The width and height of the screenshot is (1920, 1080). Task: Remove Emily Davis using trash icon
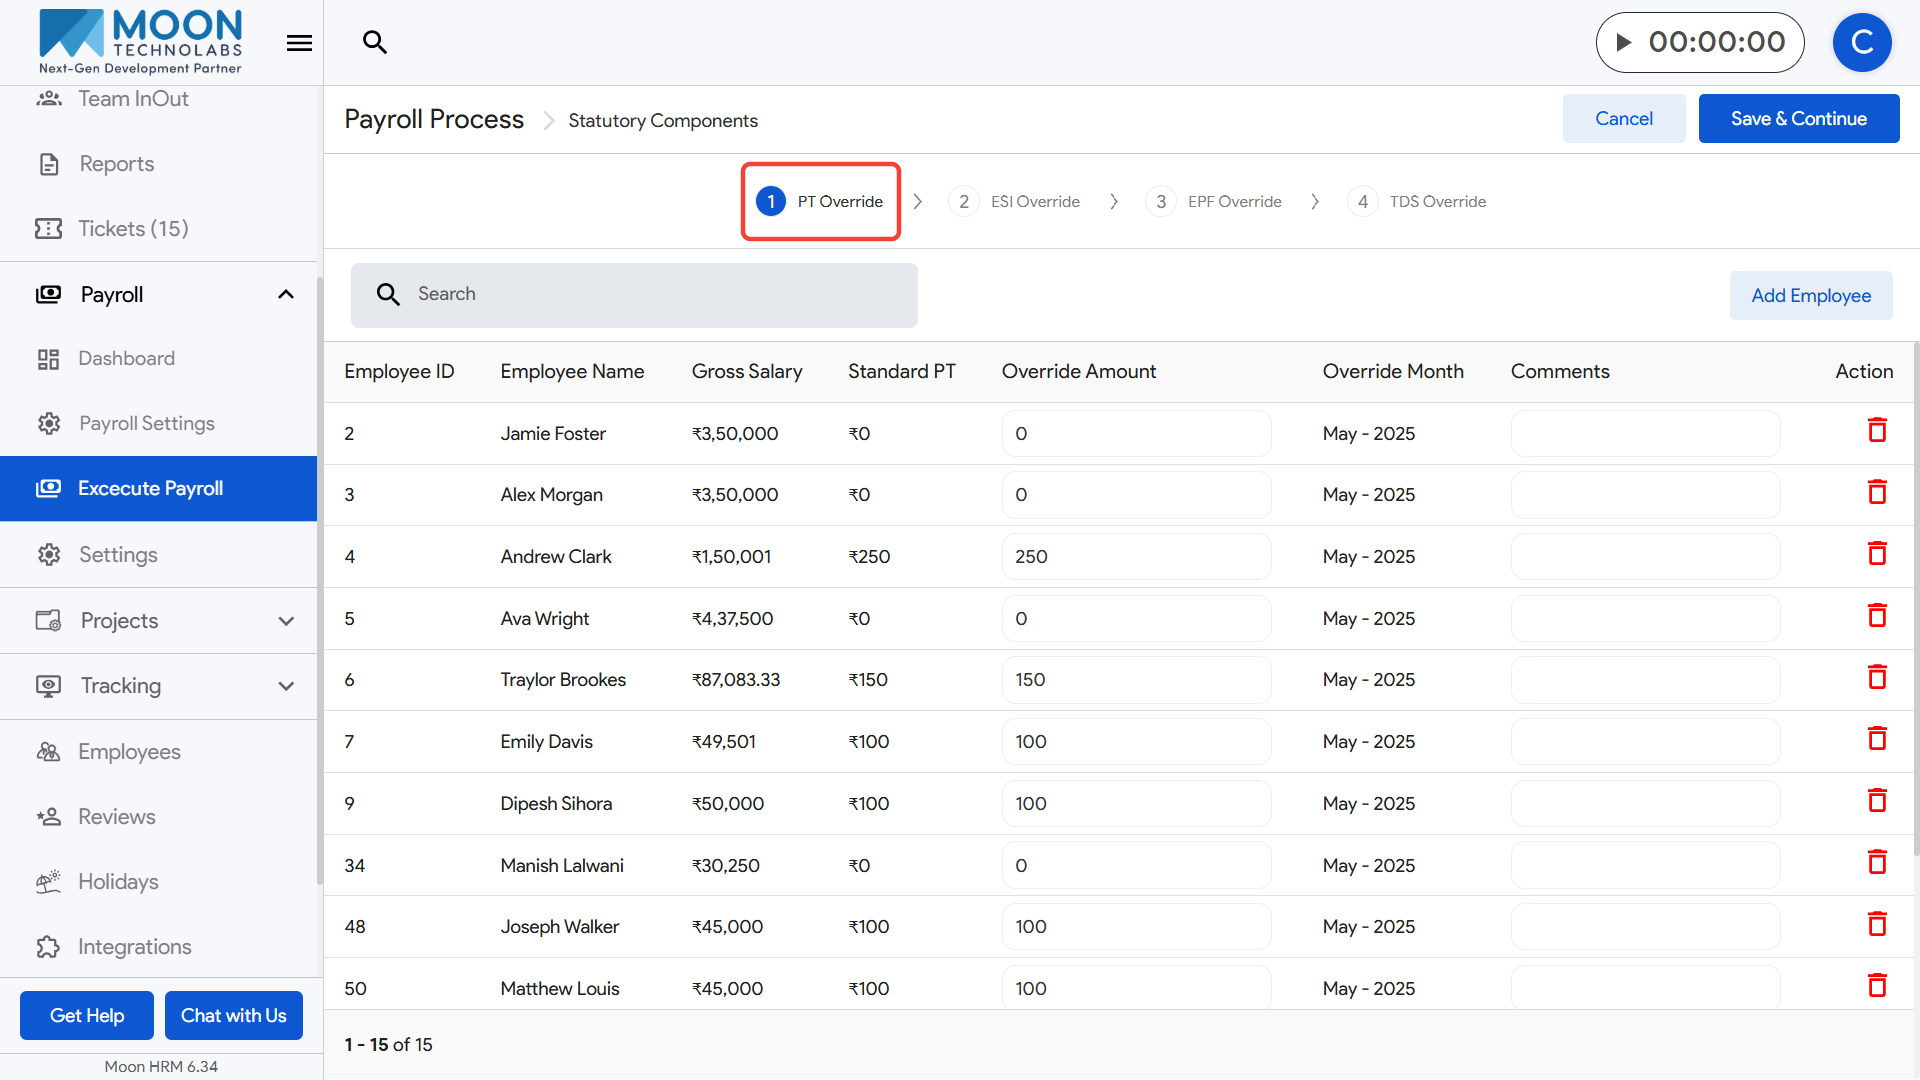click(1877, 739)
